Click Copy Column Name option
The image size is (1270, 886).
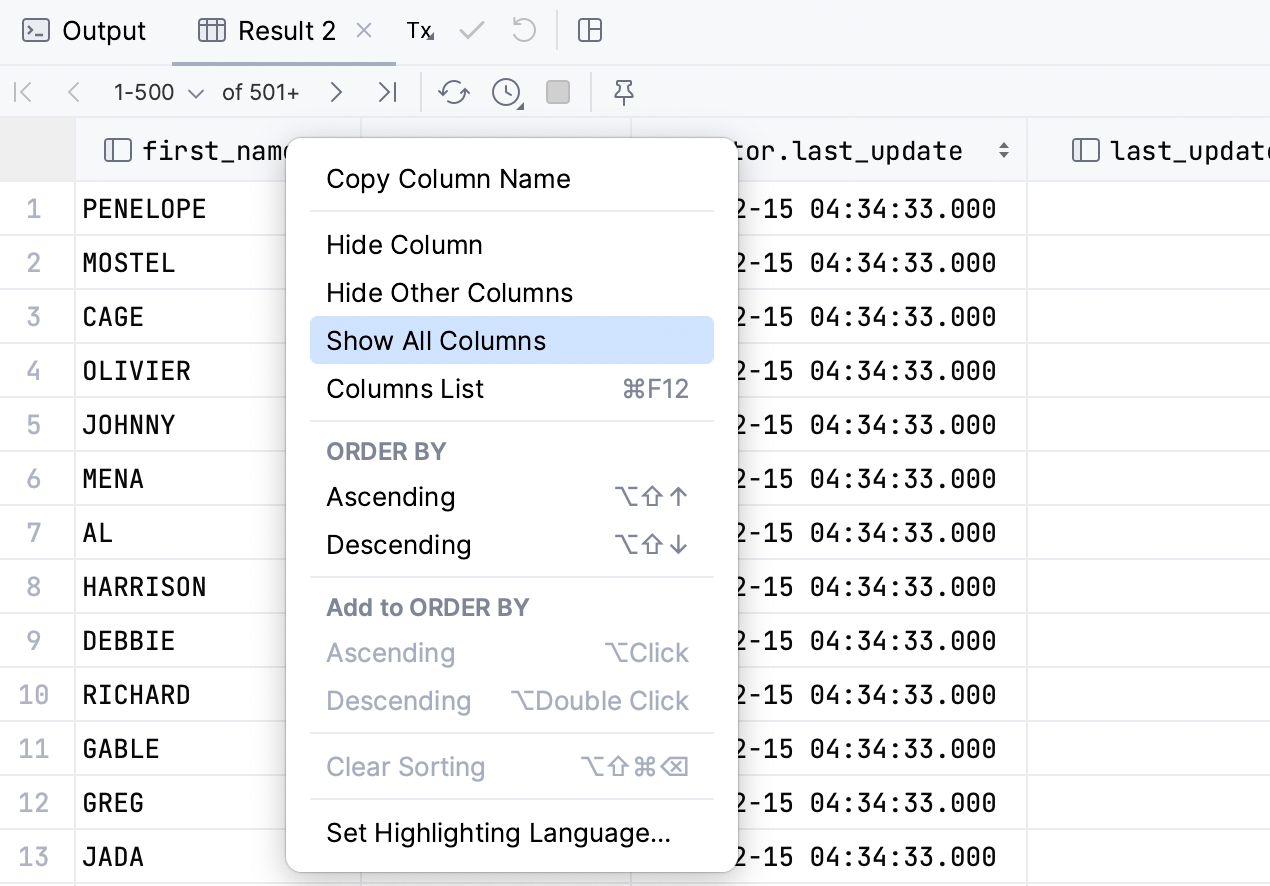[x=448, y=179]
